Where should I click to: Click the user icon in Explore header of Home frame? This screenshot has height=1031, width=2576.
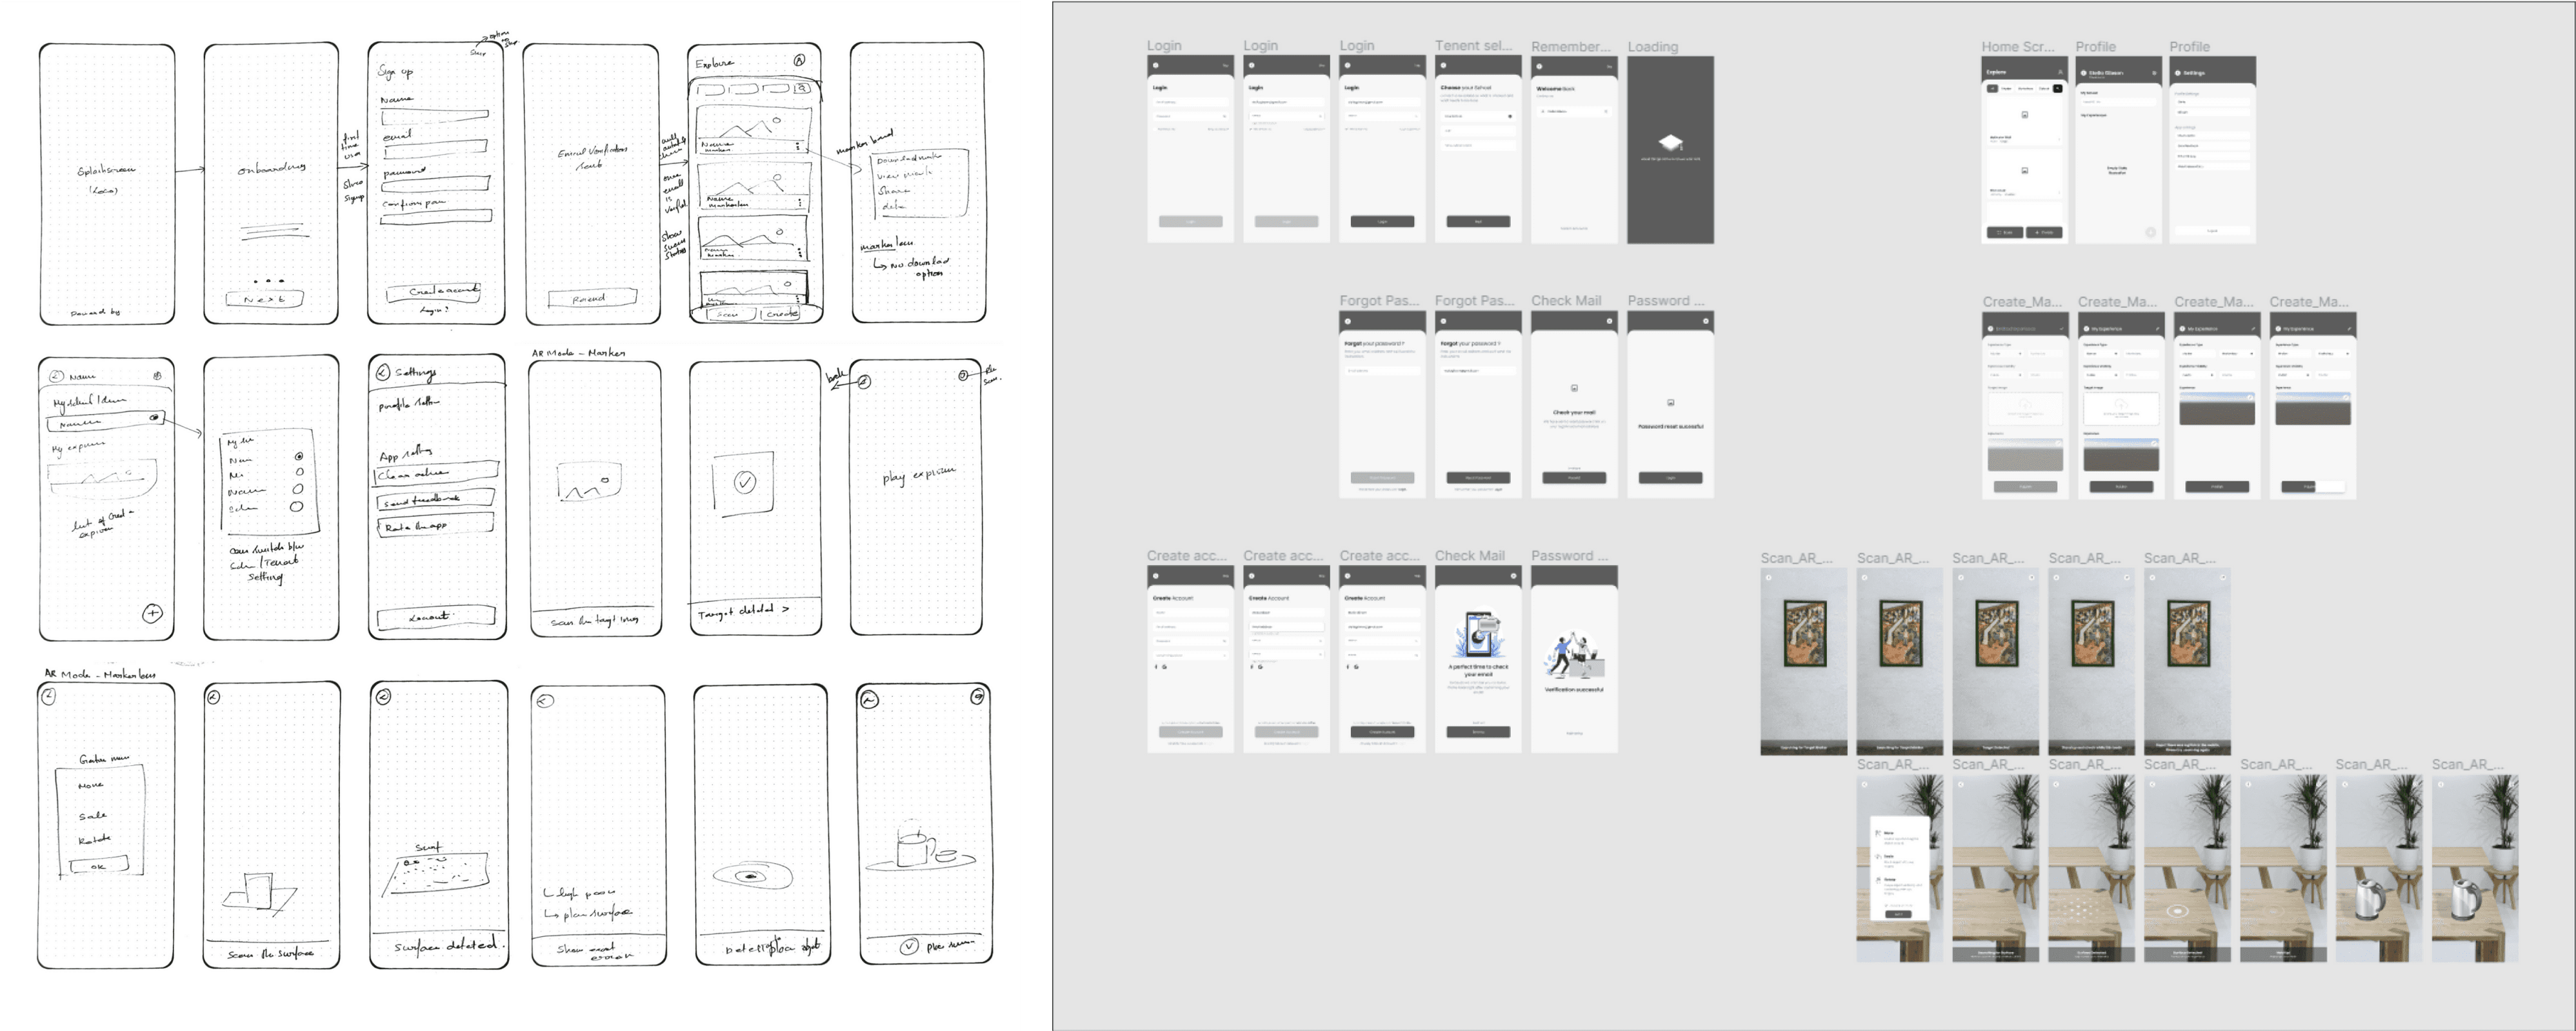[2060, 72]
